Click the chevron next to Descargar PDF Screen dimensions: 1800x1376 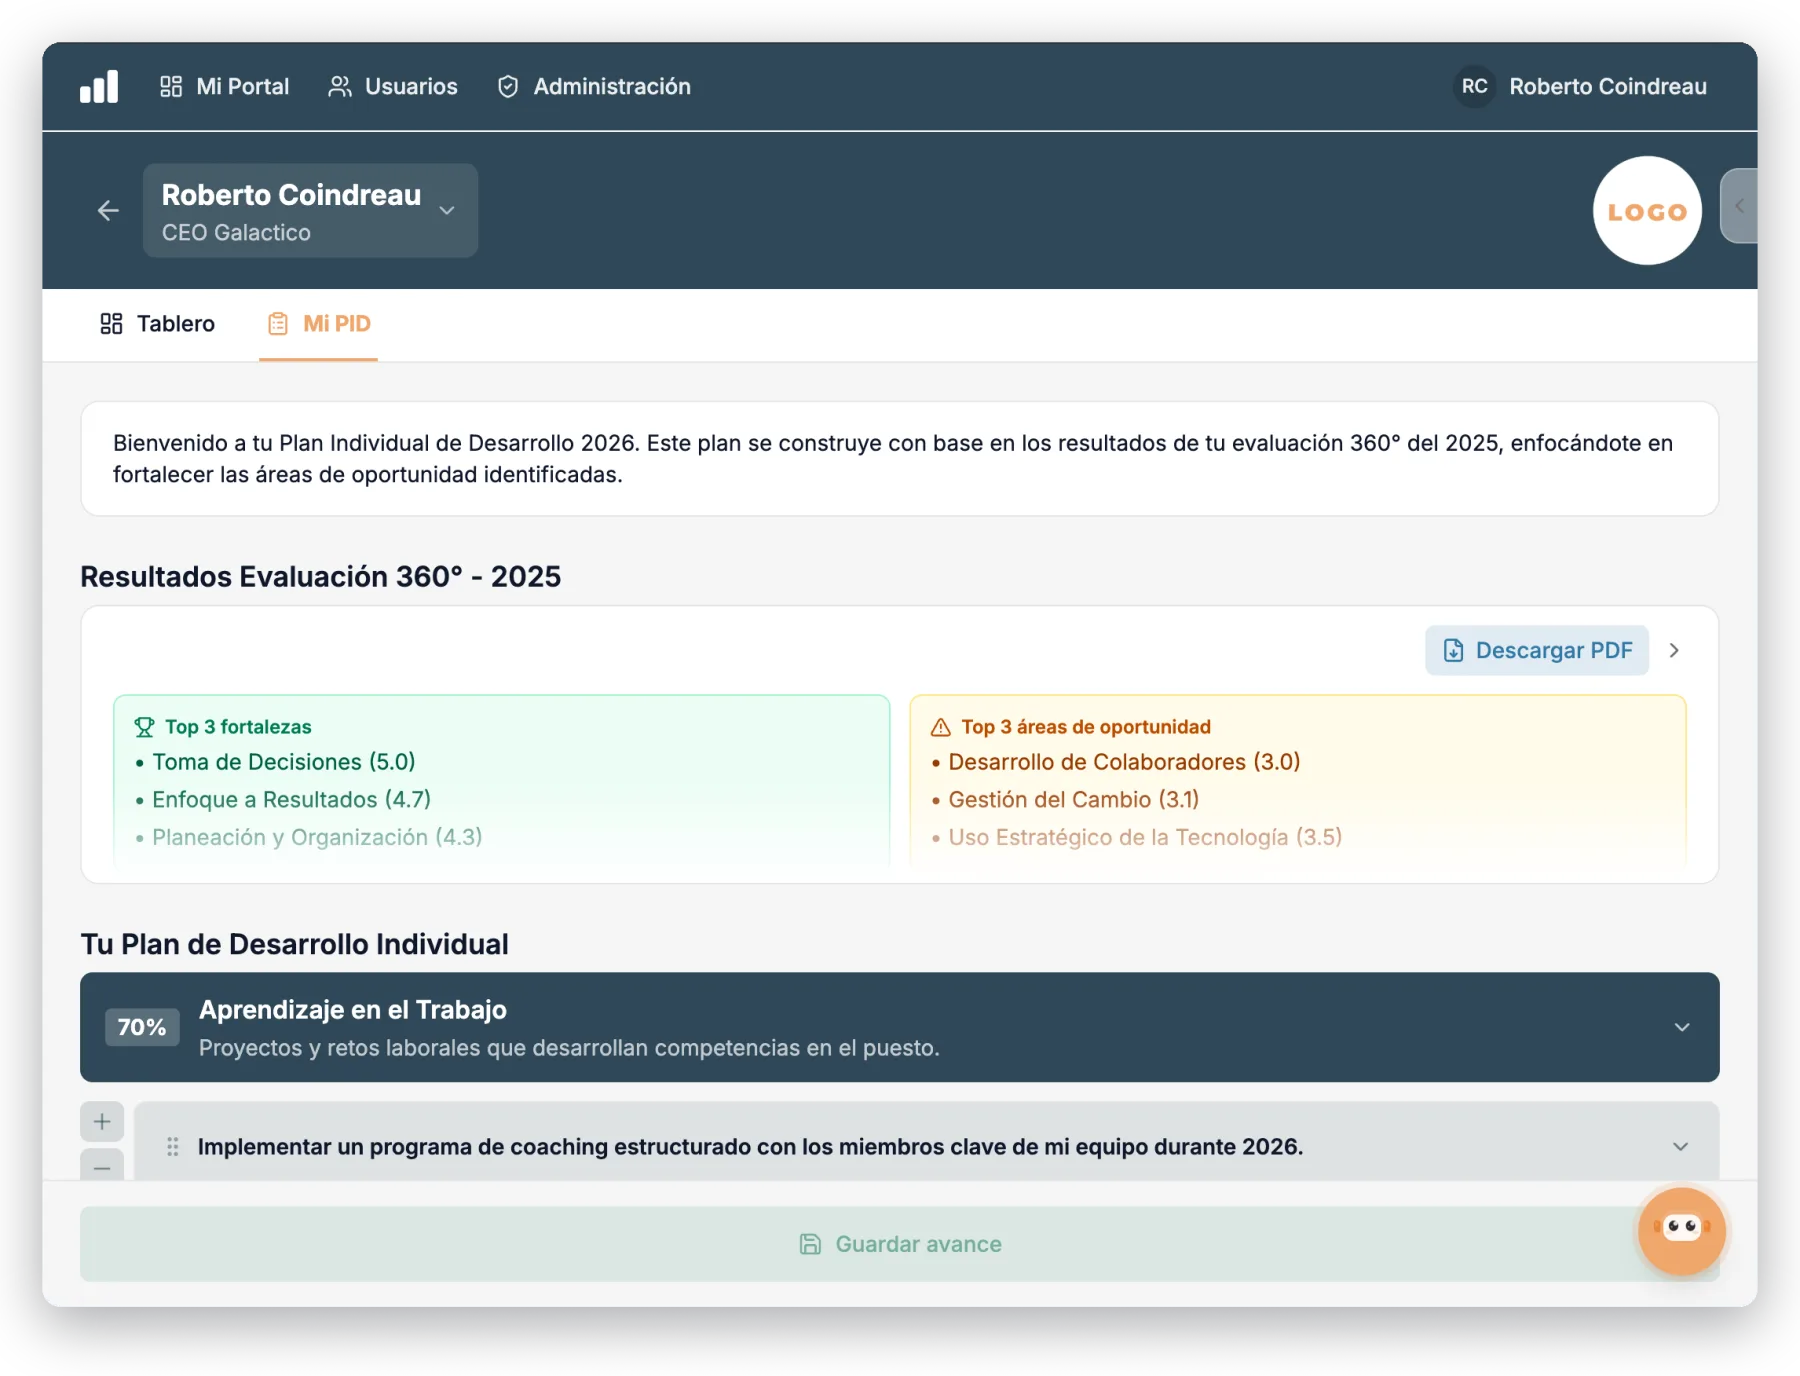tap(1674, 651)
